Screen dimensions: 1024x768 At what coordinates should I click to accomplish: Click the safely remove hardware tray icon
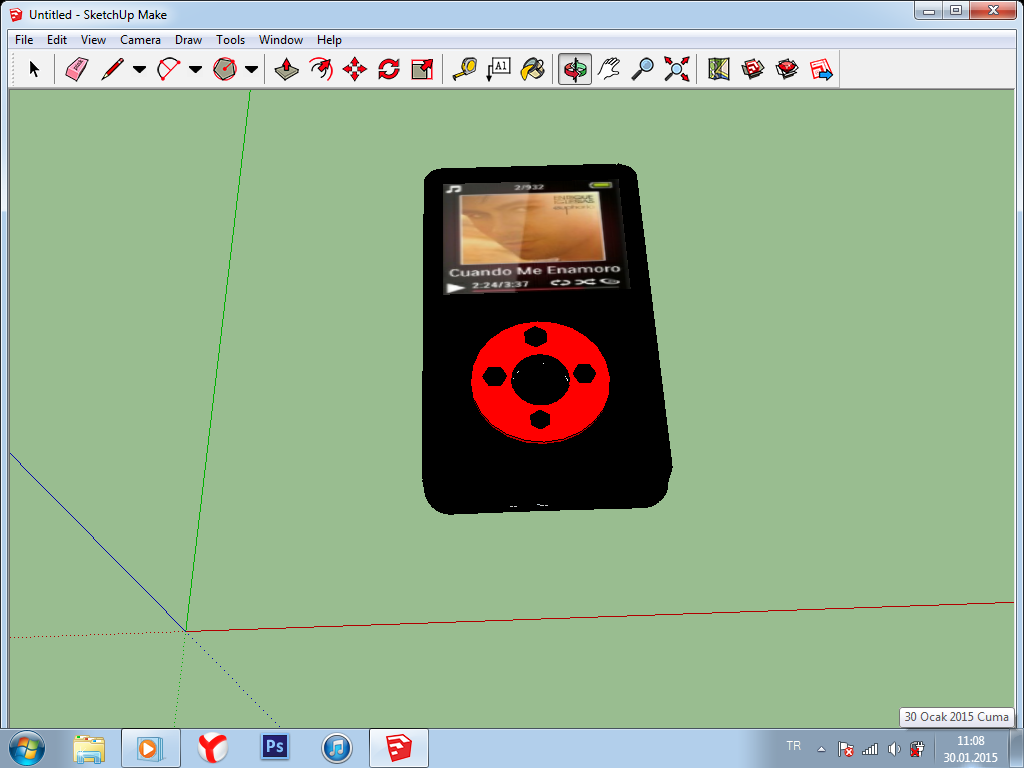[918, 749]
